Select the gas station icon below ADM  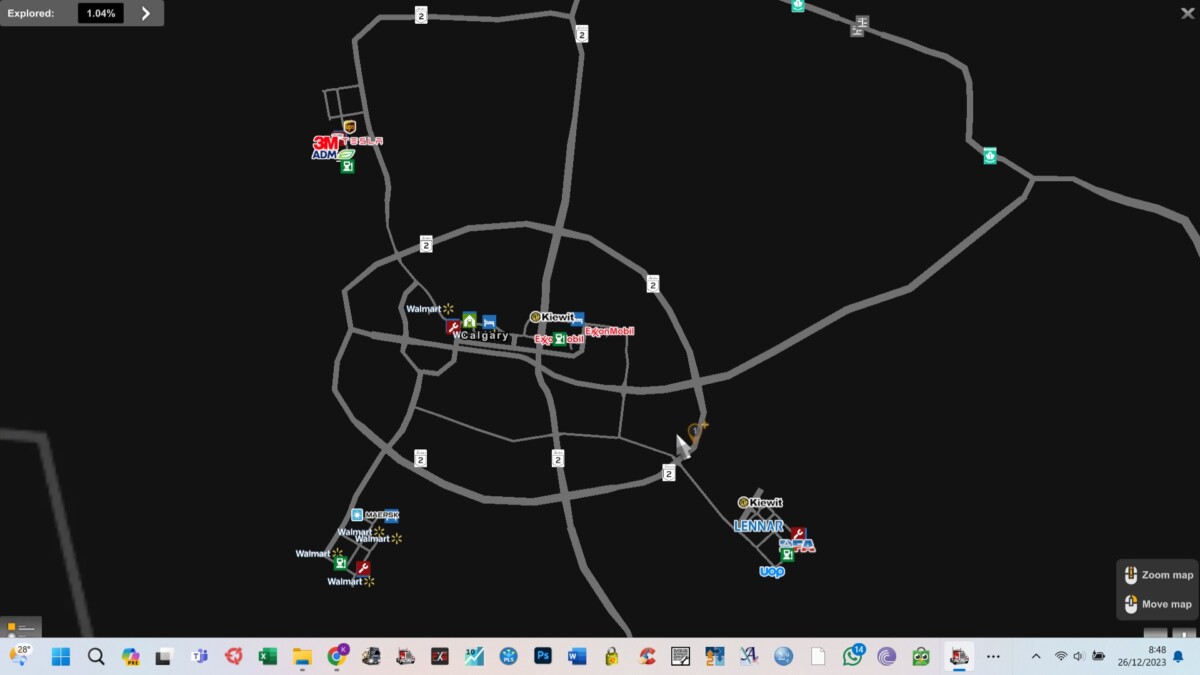pyautogui.click(x=347, y=167)
